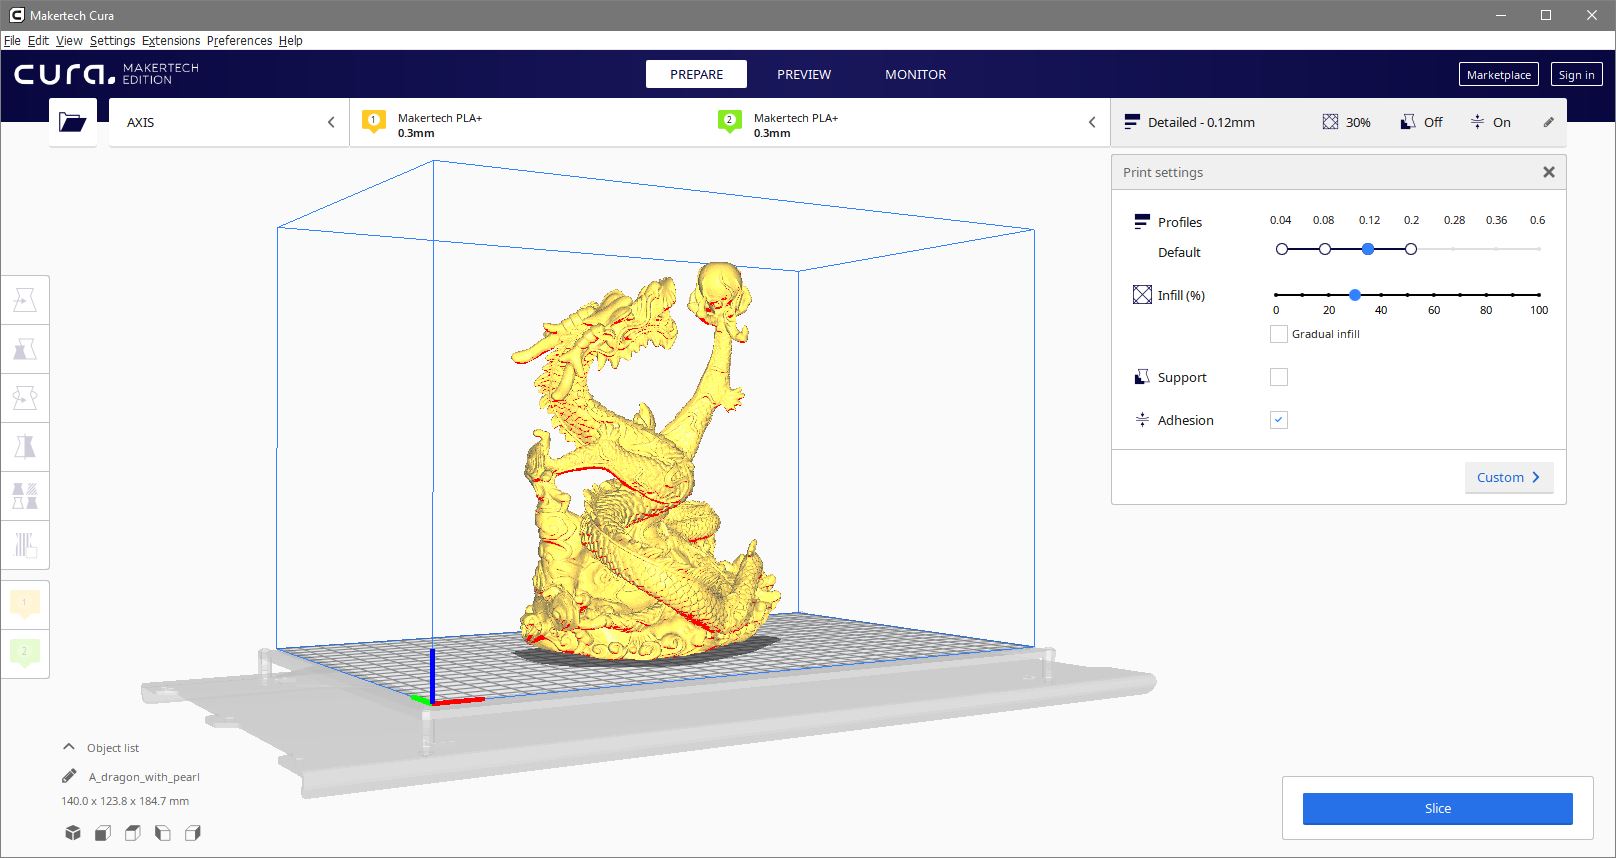Image resolution: width=1616 pixels, height=858 pixels.
Task: Enable the Support checkbox
Action: [1278, 377]
